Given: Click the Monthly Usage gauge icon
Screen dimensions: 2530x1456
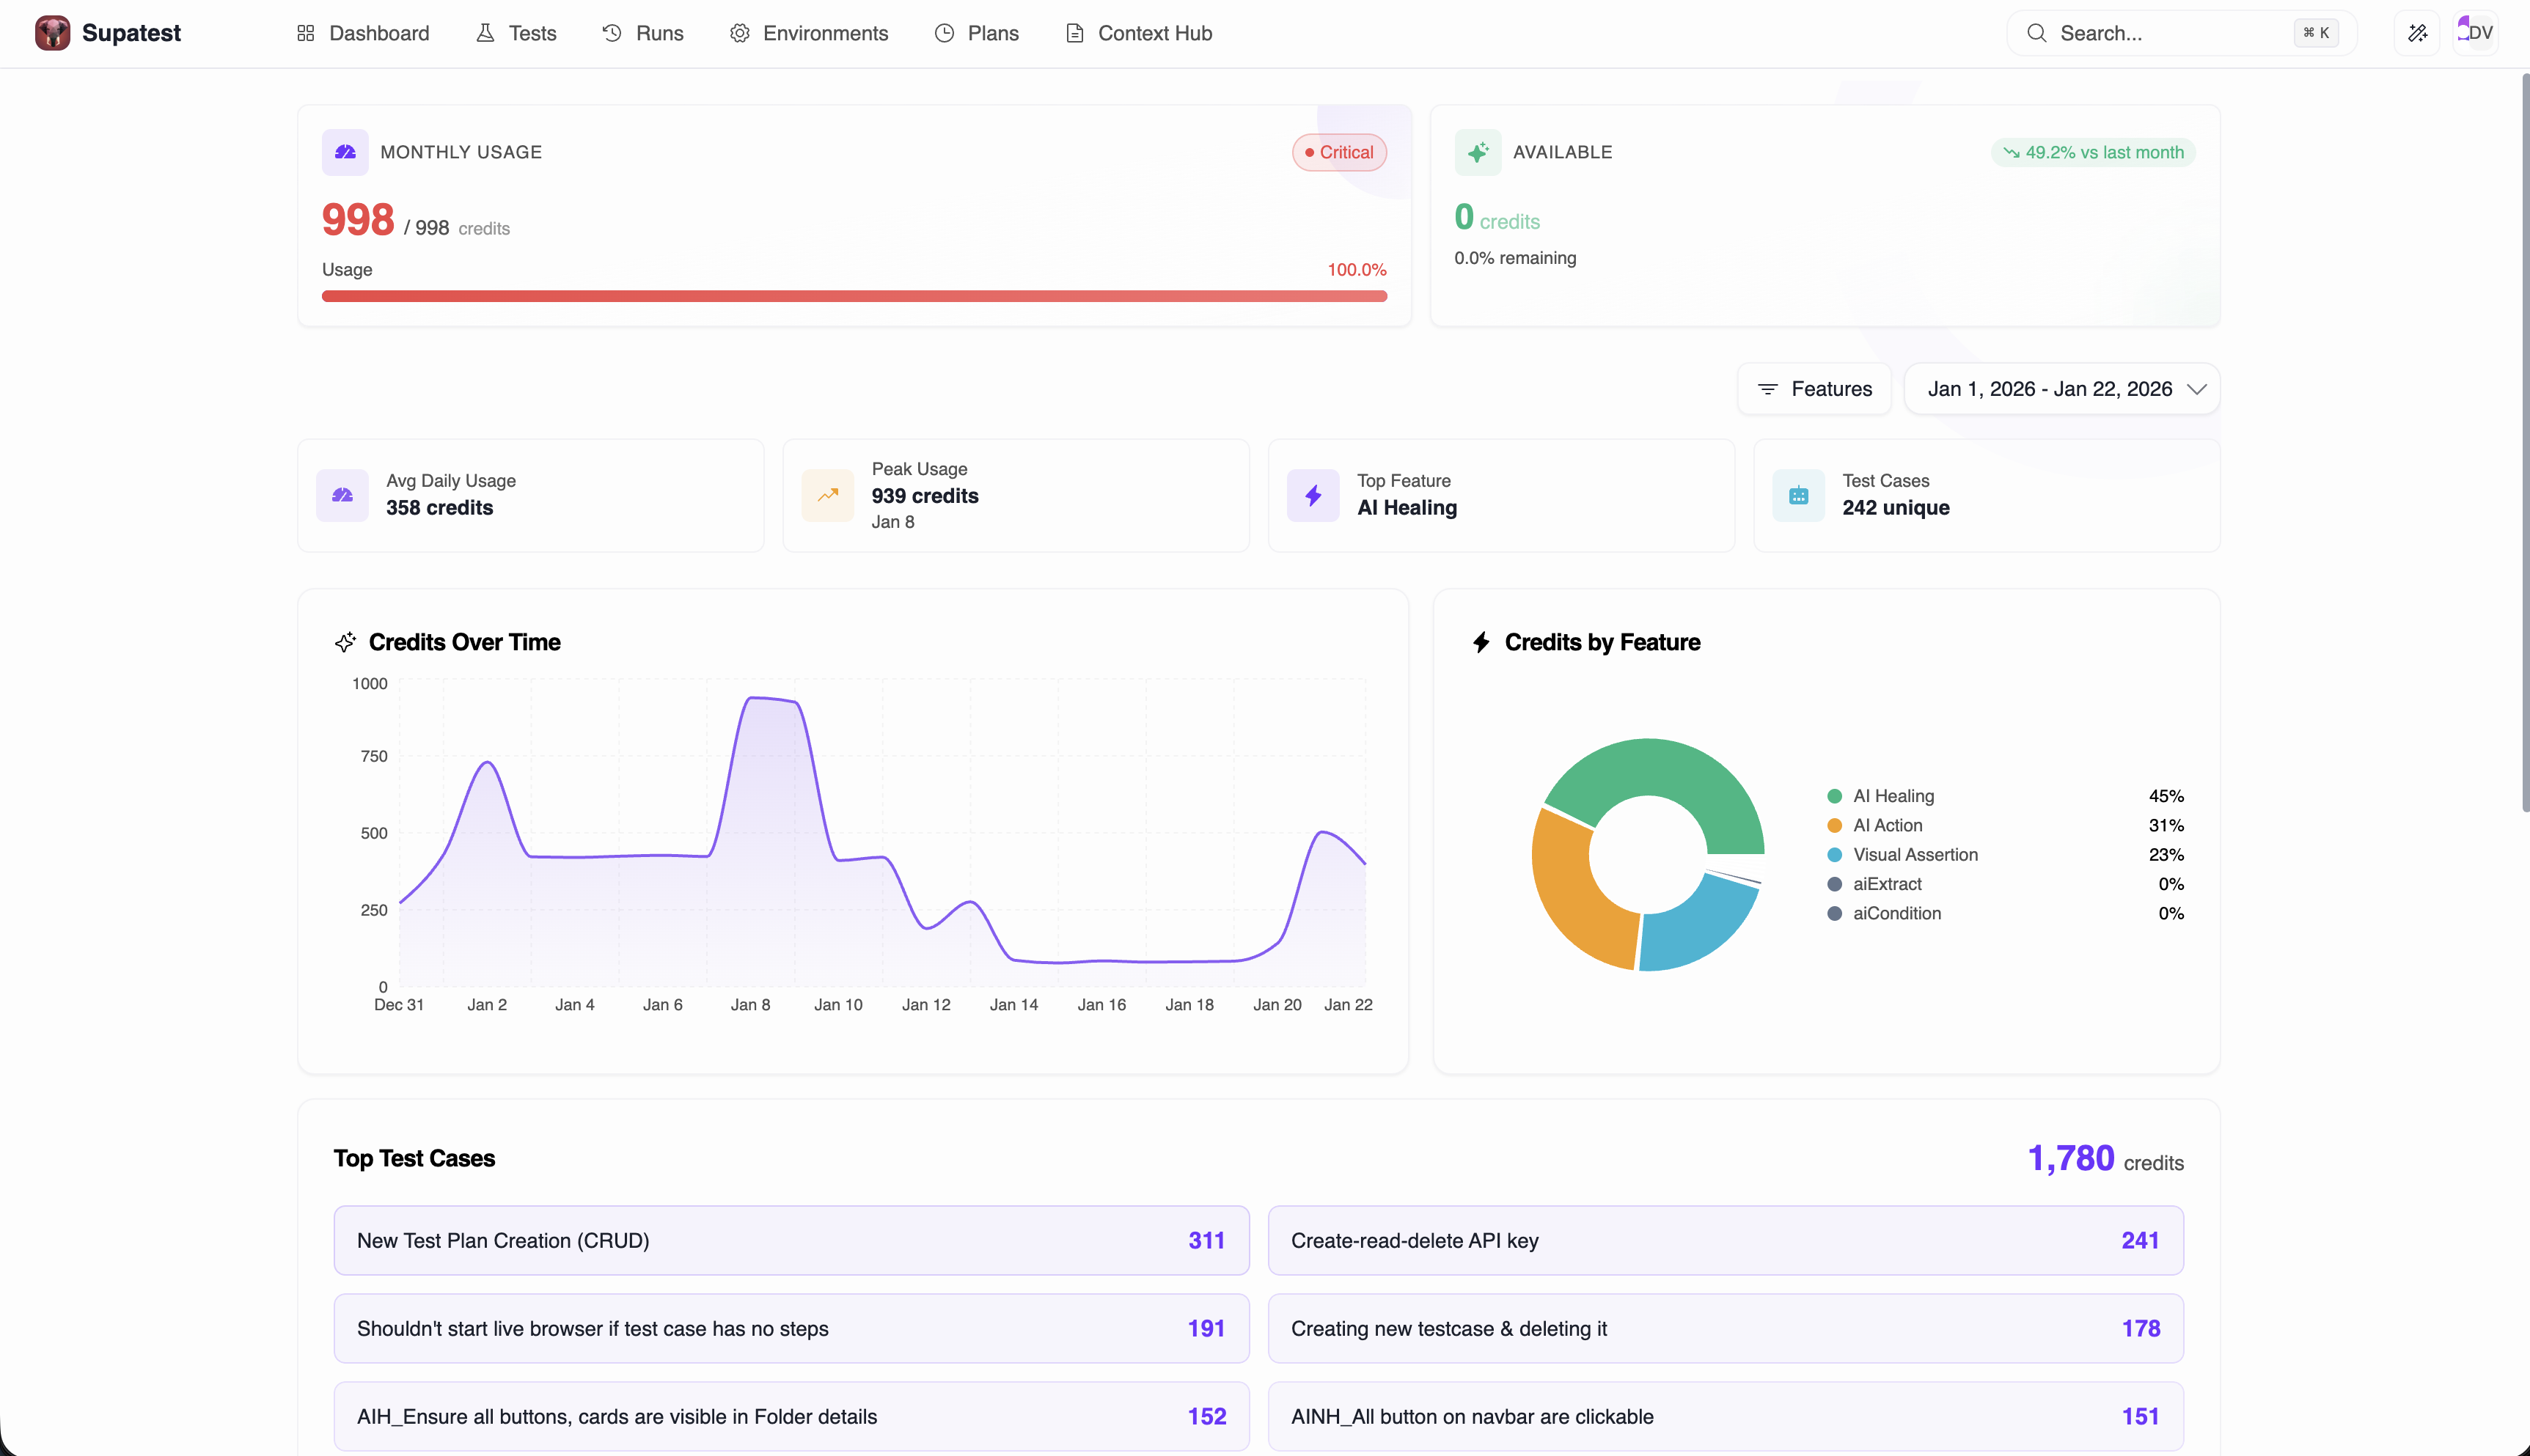Looking at the screenshot, I should [345, 152].
